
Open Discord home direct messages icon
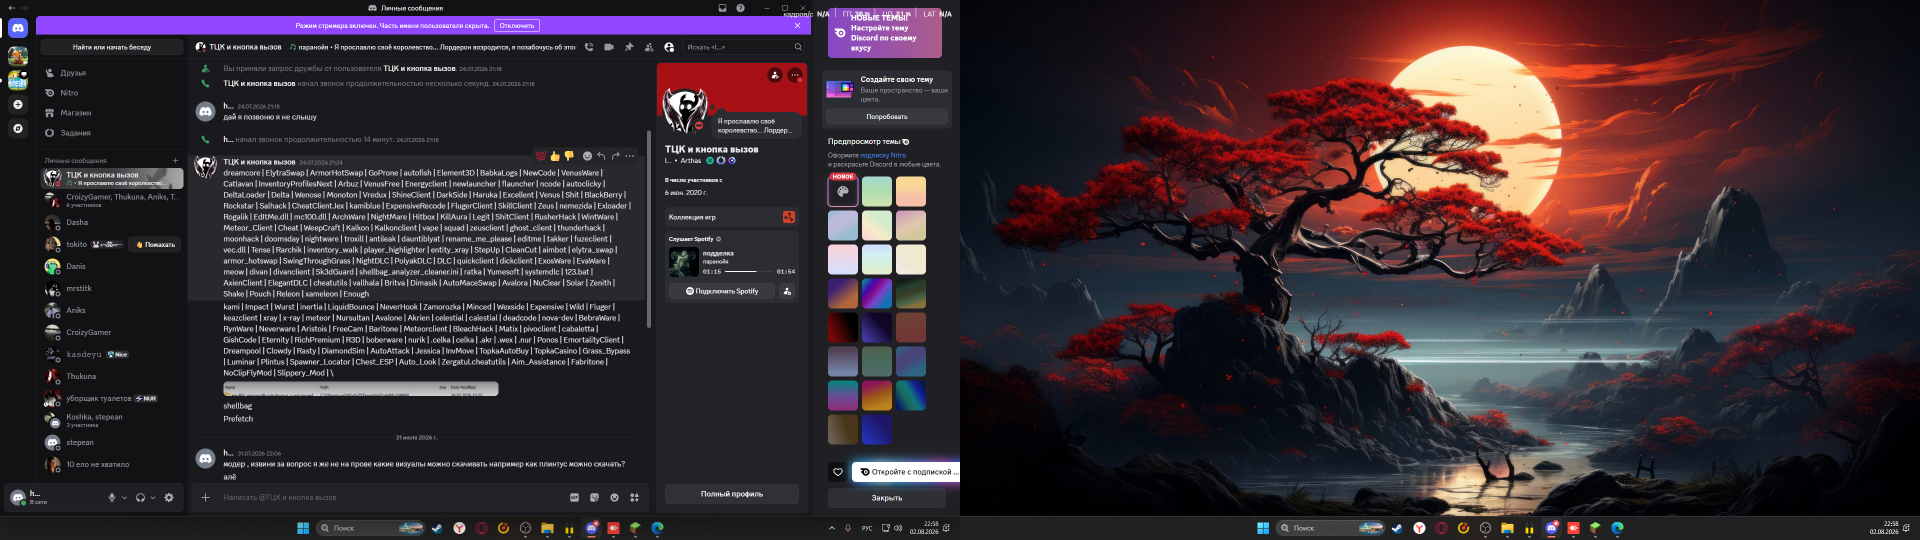click(18, 29)
